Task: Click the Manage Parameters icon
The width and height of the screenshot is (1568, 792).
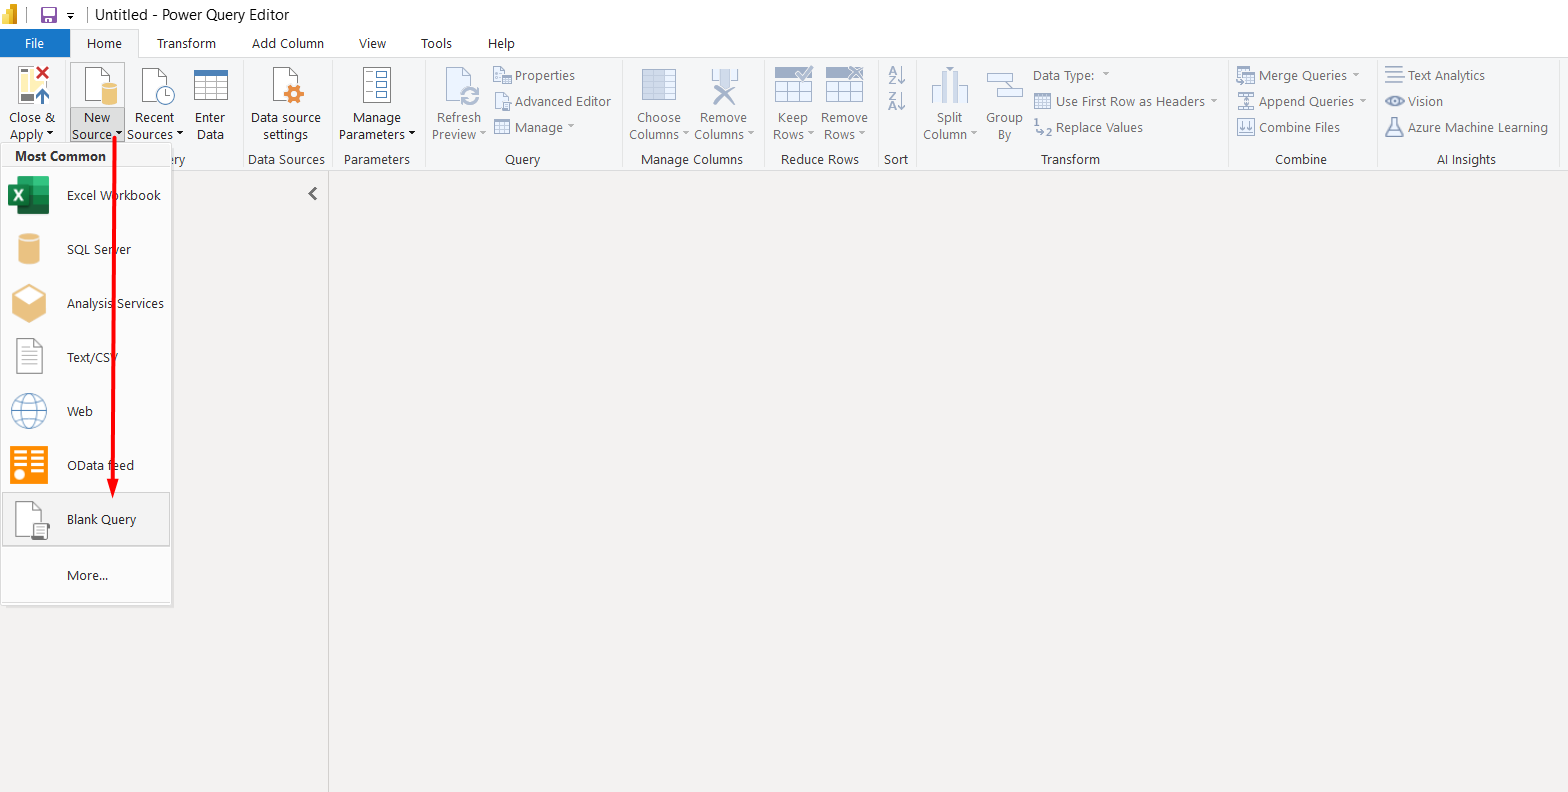Action: point(377,86)
